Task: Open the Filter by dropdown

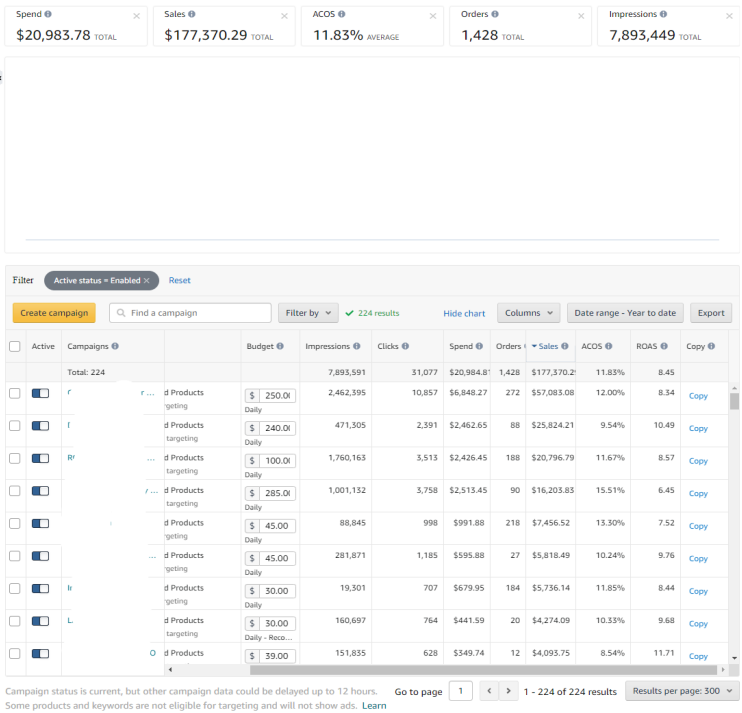Action: pyautogui.click(x=308, y=313)
